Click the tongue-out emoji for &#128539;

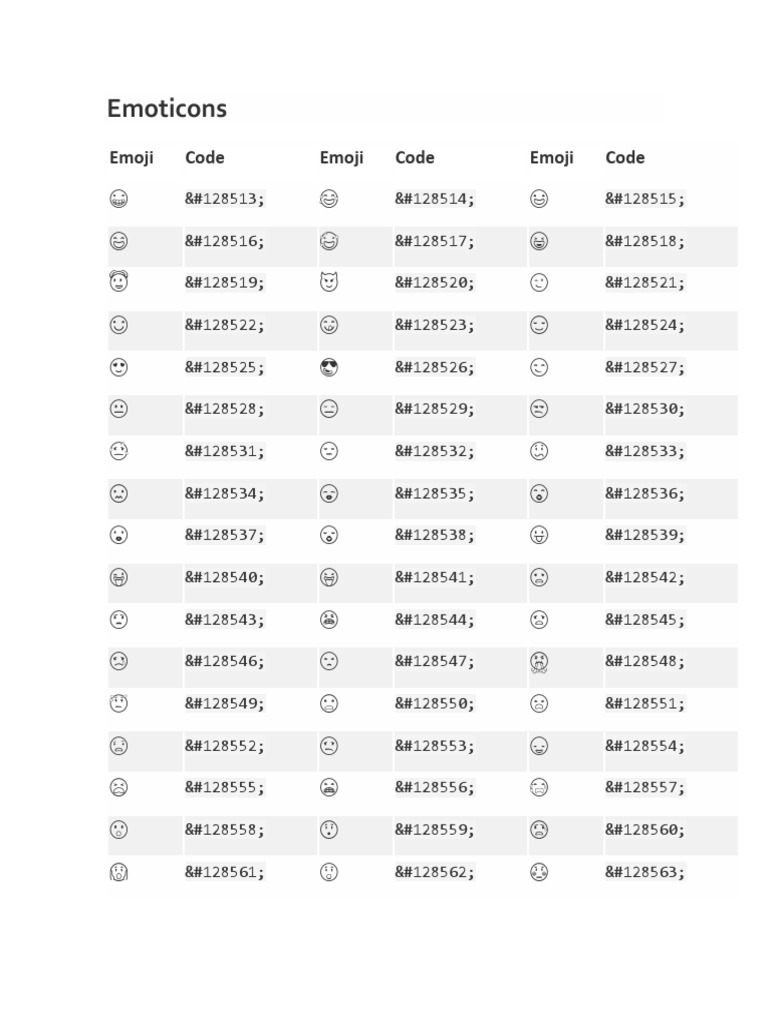click(539, 535)
